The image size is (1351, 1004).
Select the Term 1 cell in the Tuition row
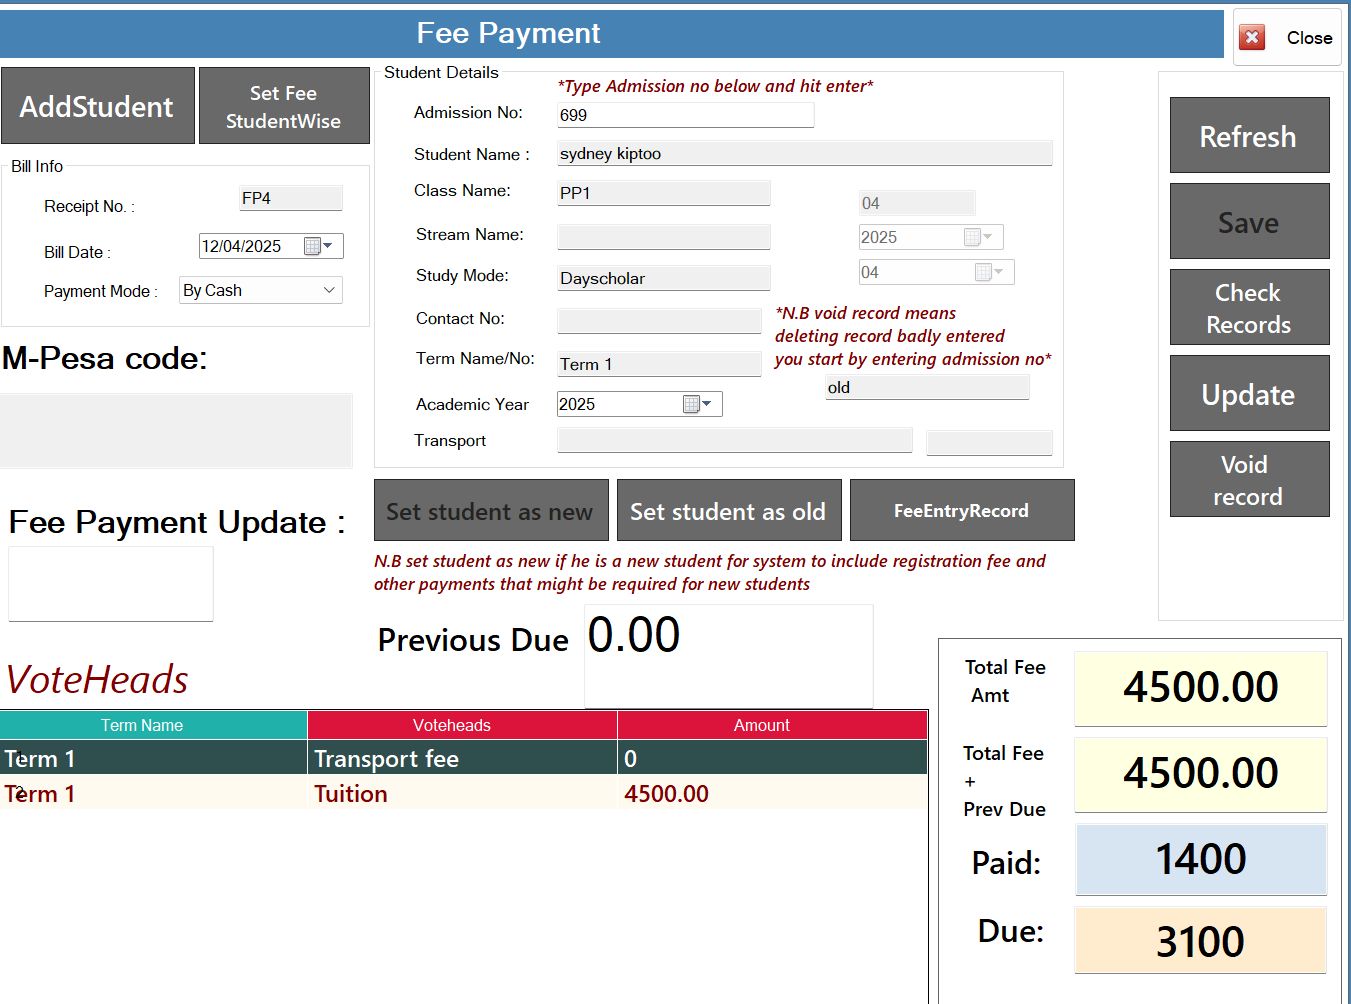154,793
